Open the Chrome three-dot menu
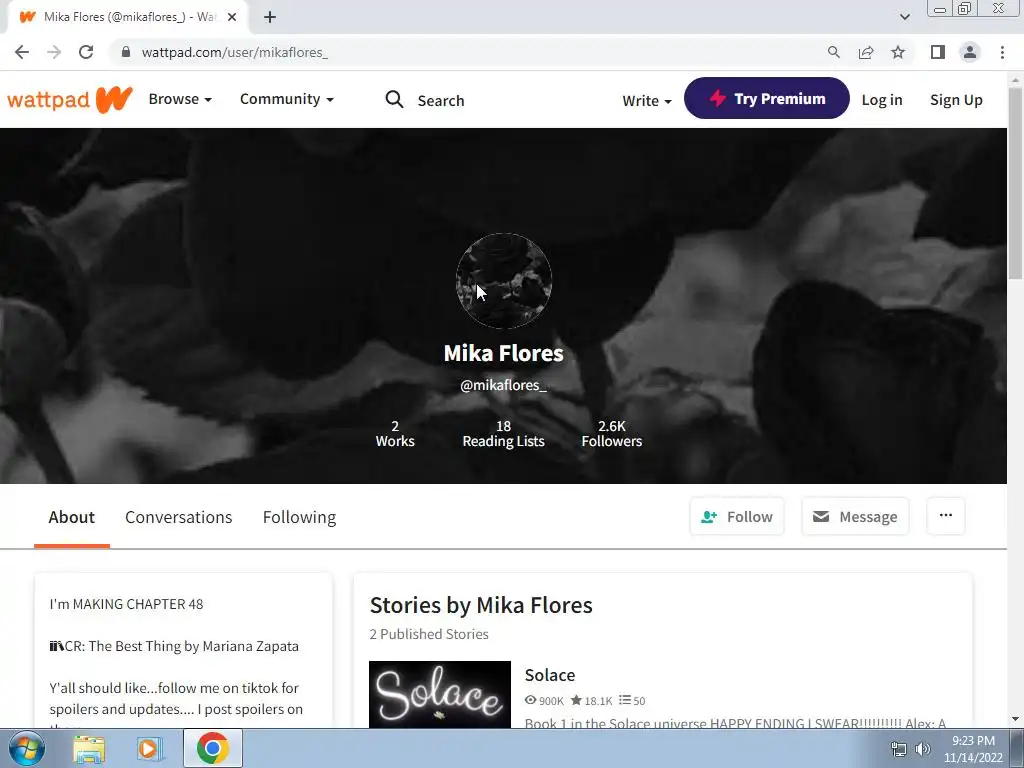1024x768 pixels. [1002, 52]
